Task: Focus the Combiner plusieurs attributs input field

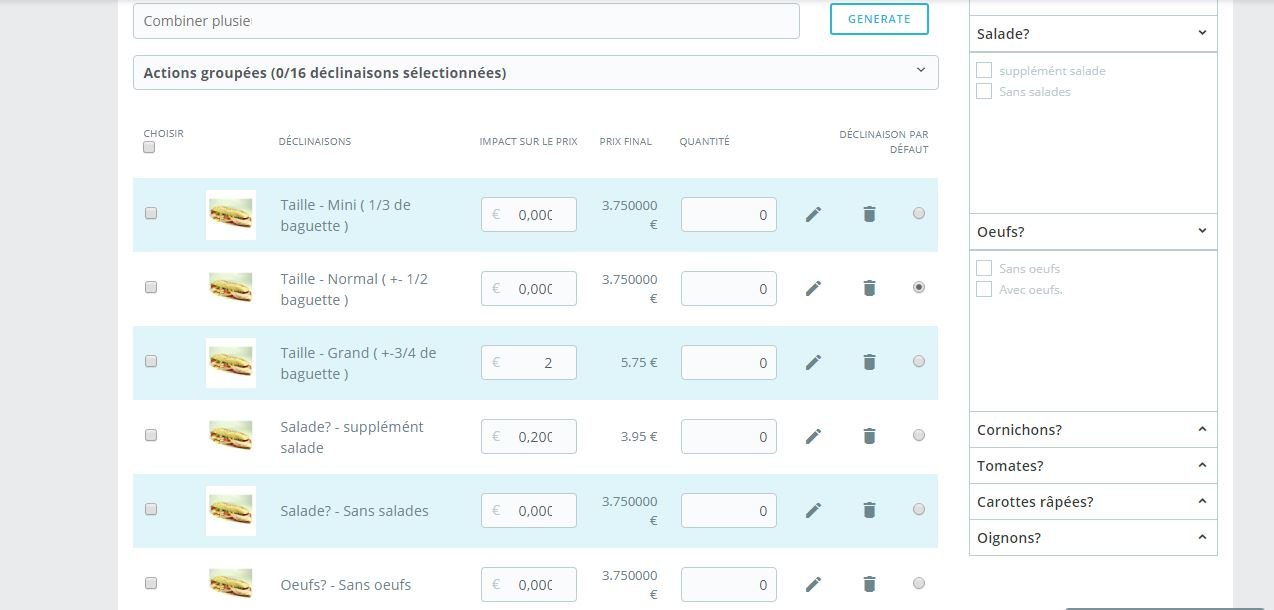Action: click(466, 21)
